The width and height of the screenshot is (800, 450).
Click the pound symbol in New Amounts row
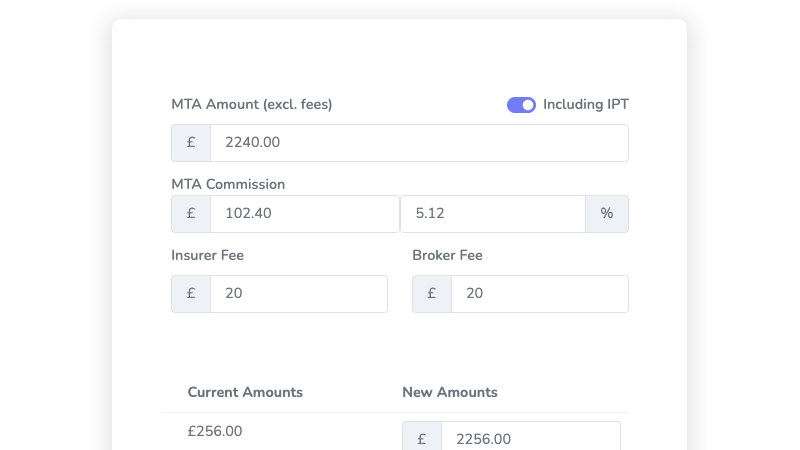tap(422, 439)
